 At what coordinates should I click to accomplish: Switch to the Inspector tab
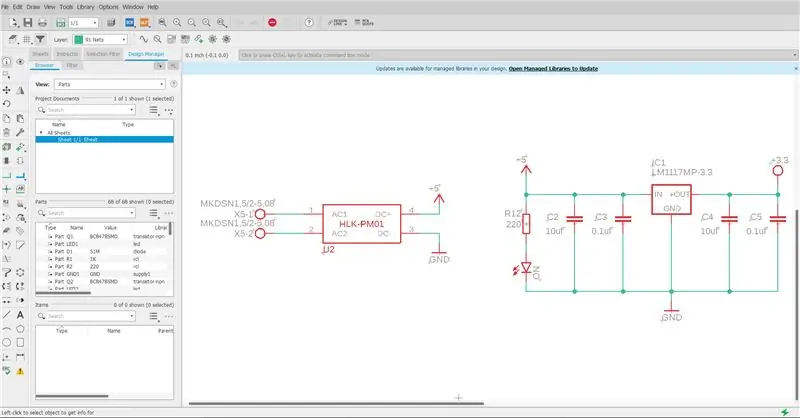click(67, 54)
